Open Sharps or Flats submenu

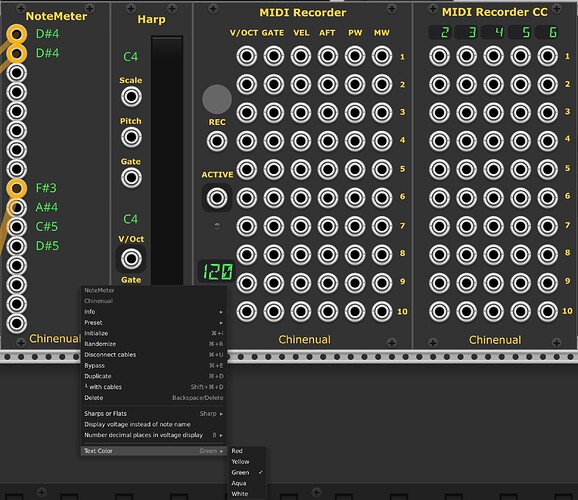pos(154,413)
